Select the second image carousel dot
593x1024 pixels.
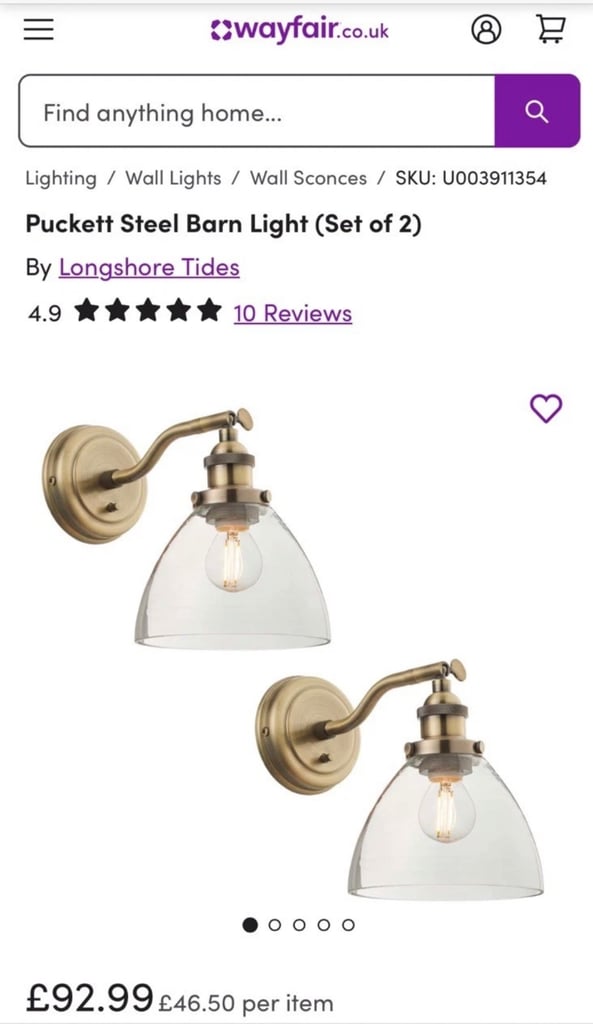coord(275,925)
